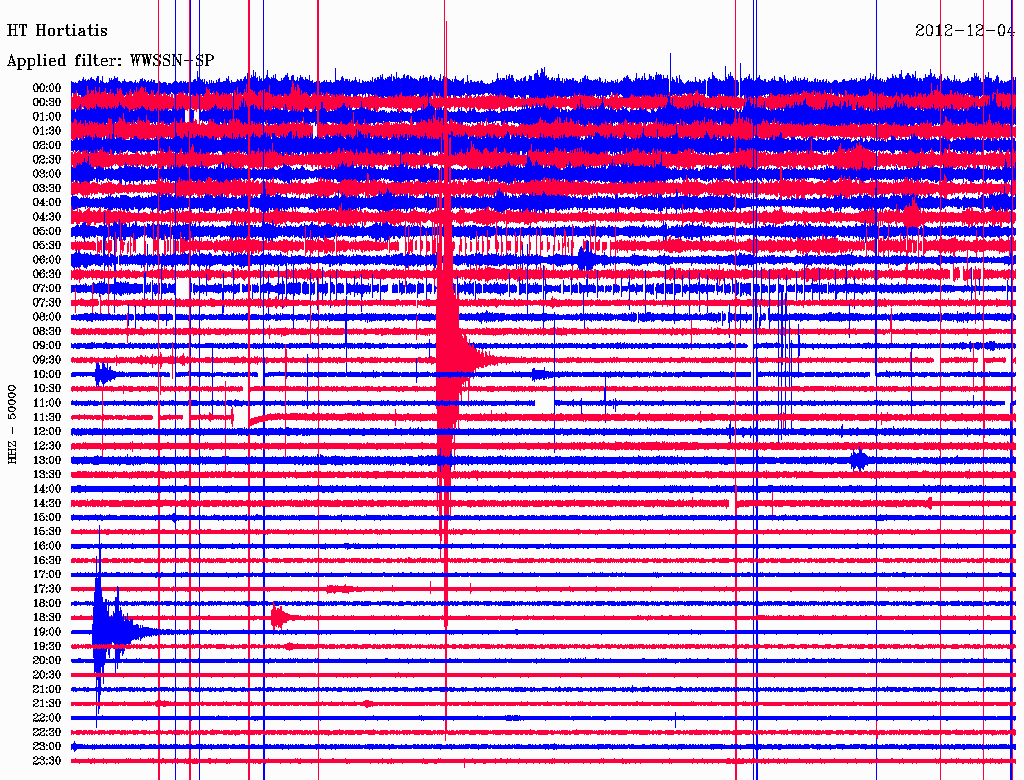Select the 04:30 time label
This screenshot has height=780, width=1024.
[47, 217]
